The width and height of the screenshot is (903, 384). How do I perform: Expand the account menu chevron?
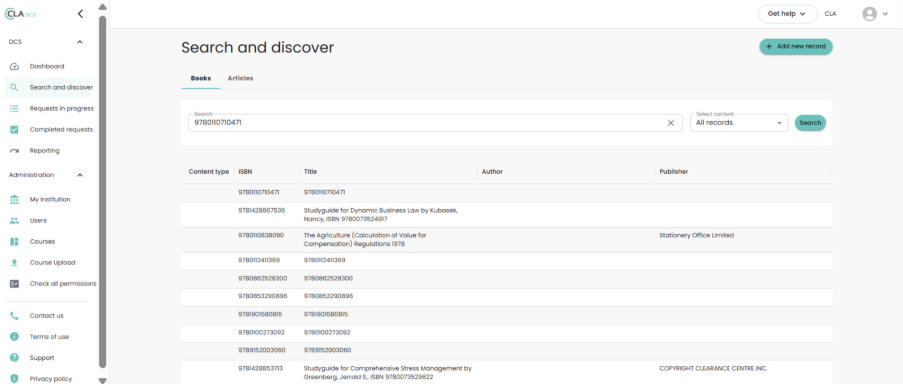tap(886, 14)
